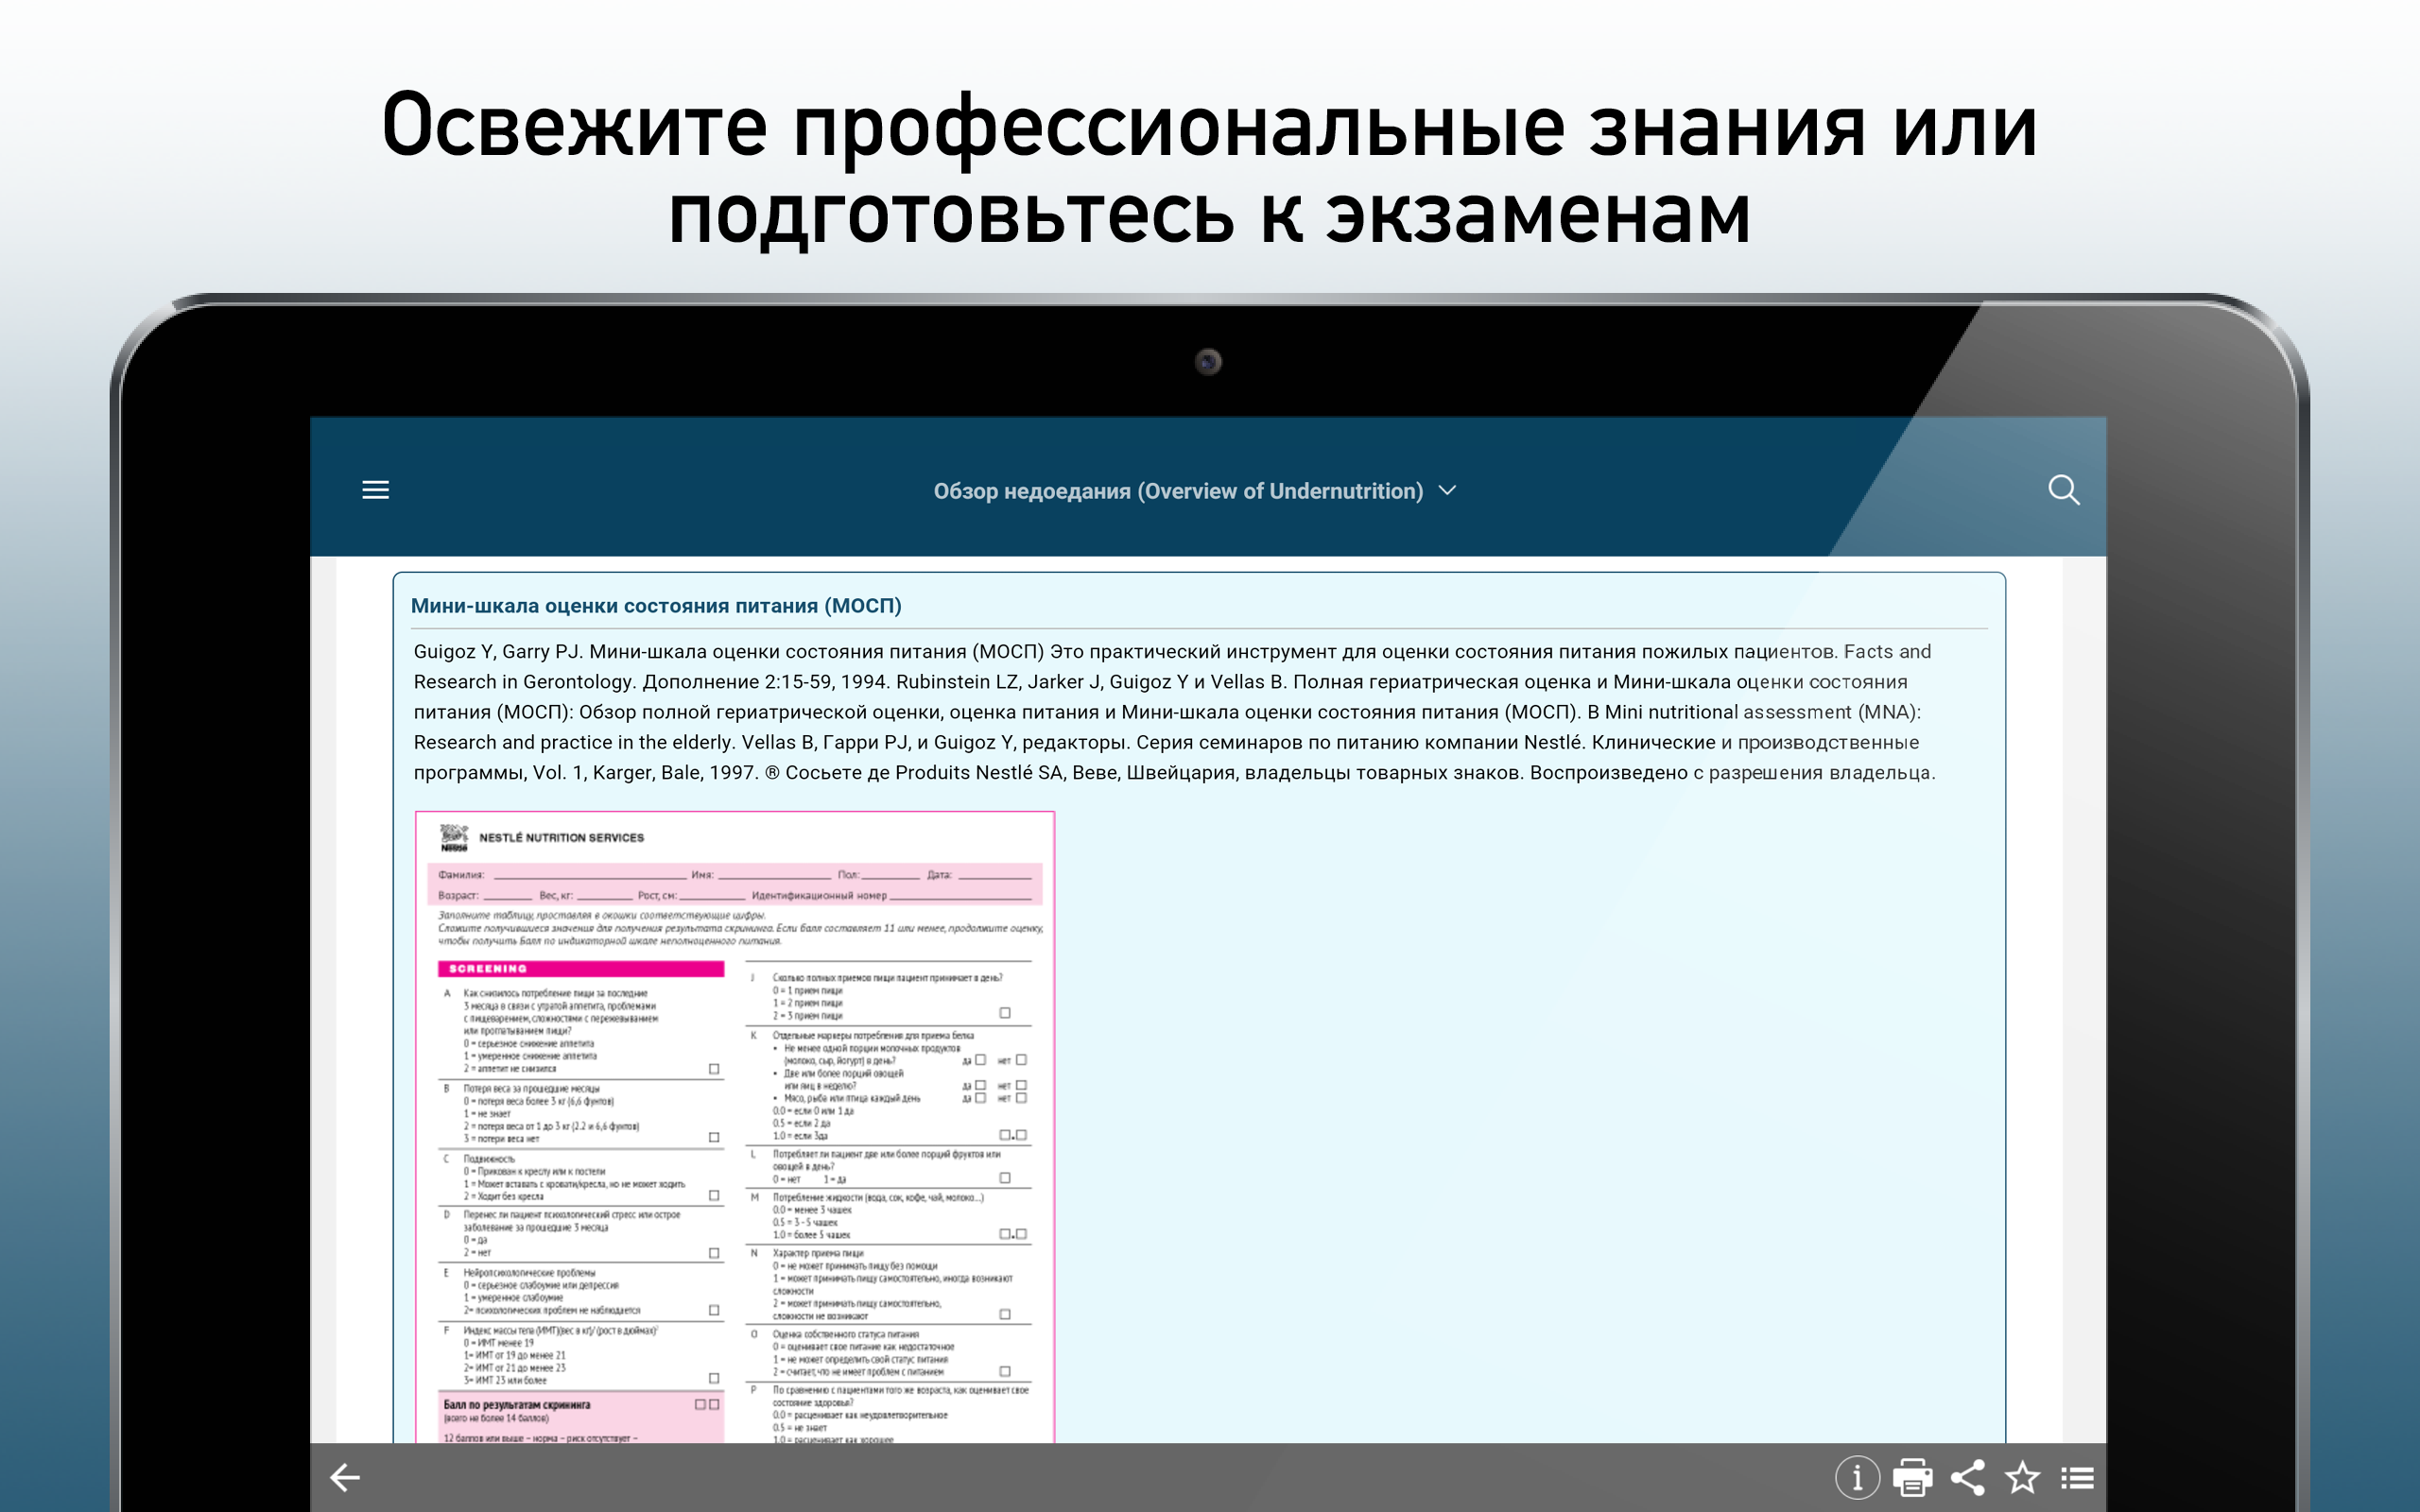The image size is (2420, 1512).
Task: Open the info icon in the bottom bar
Action: pos(1857,1477)
